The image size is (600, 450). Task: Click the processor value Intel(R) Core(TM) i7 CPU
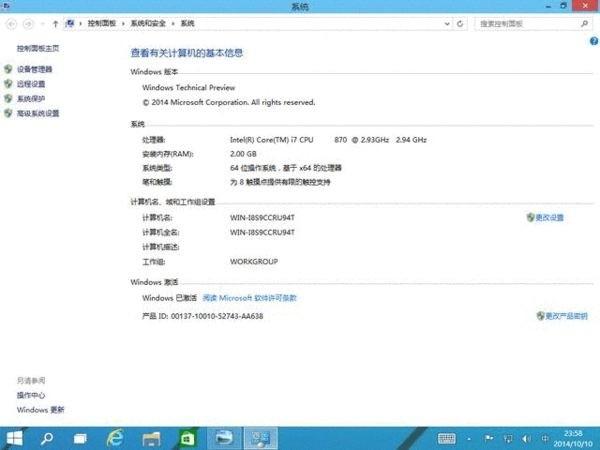pos(272,140)
